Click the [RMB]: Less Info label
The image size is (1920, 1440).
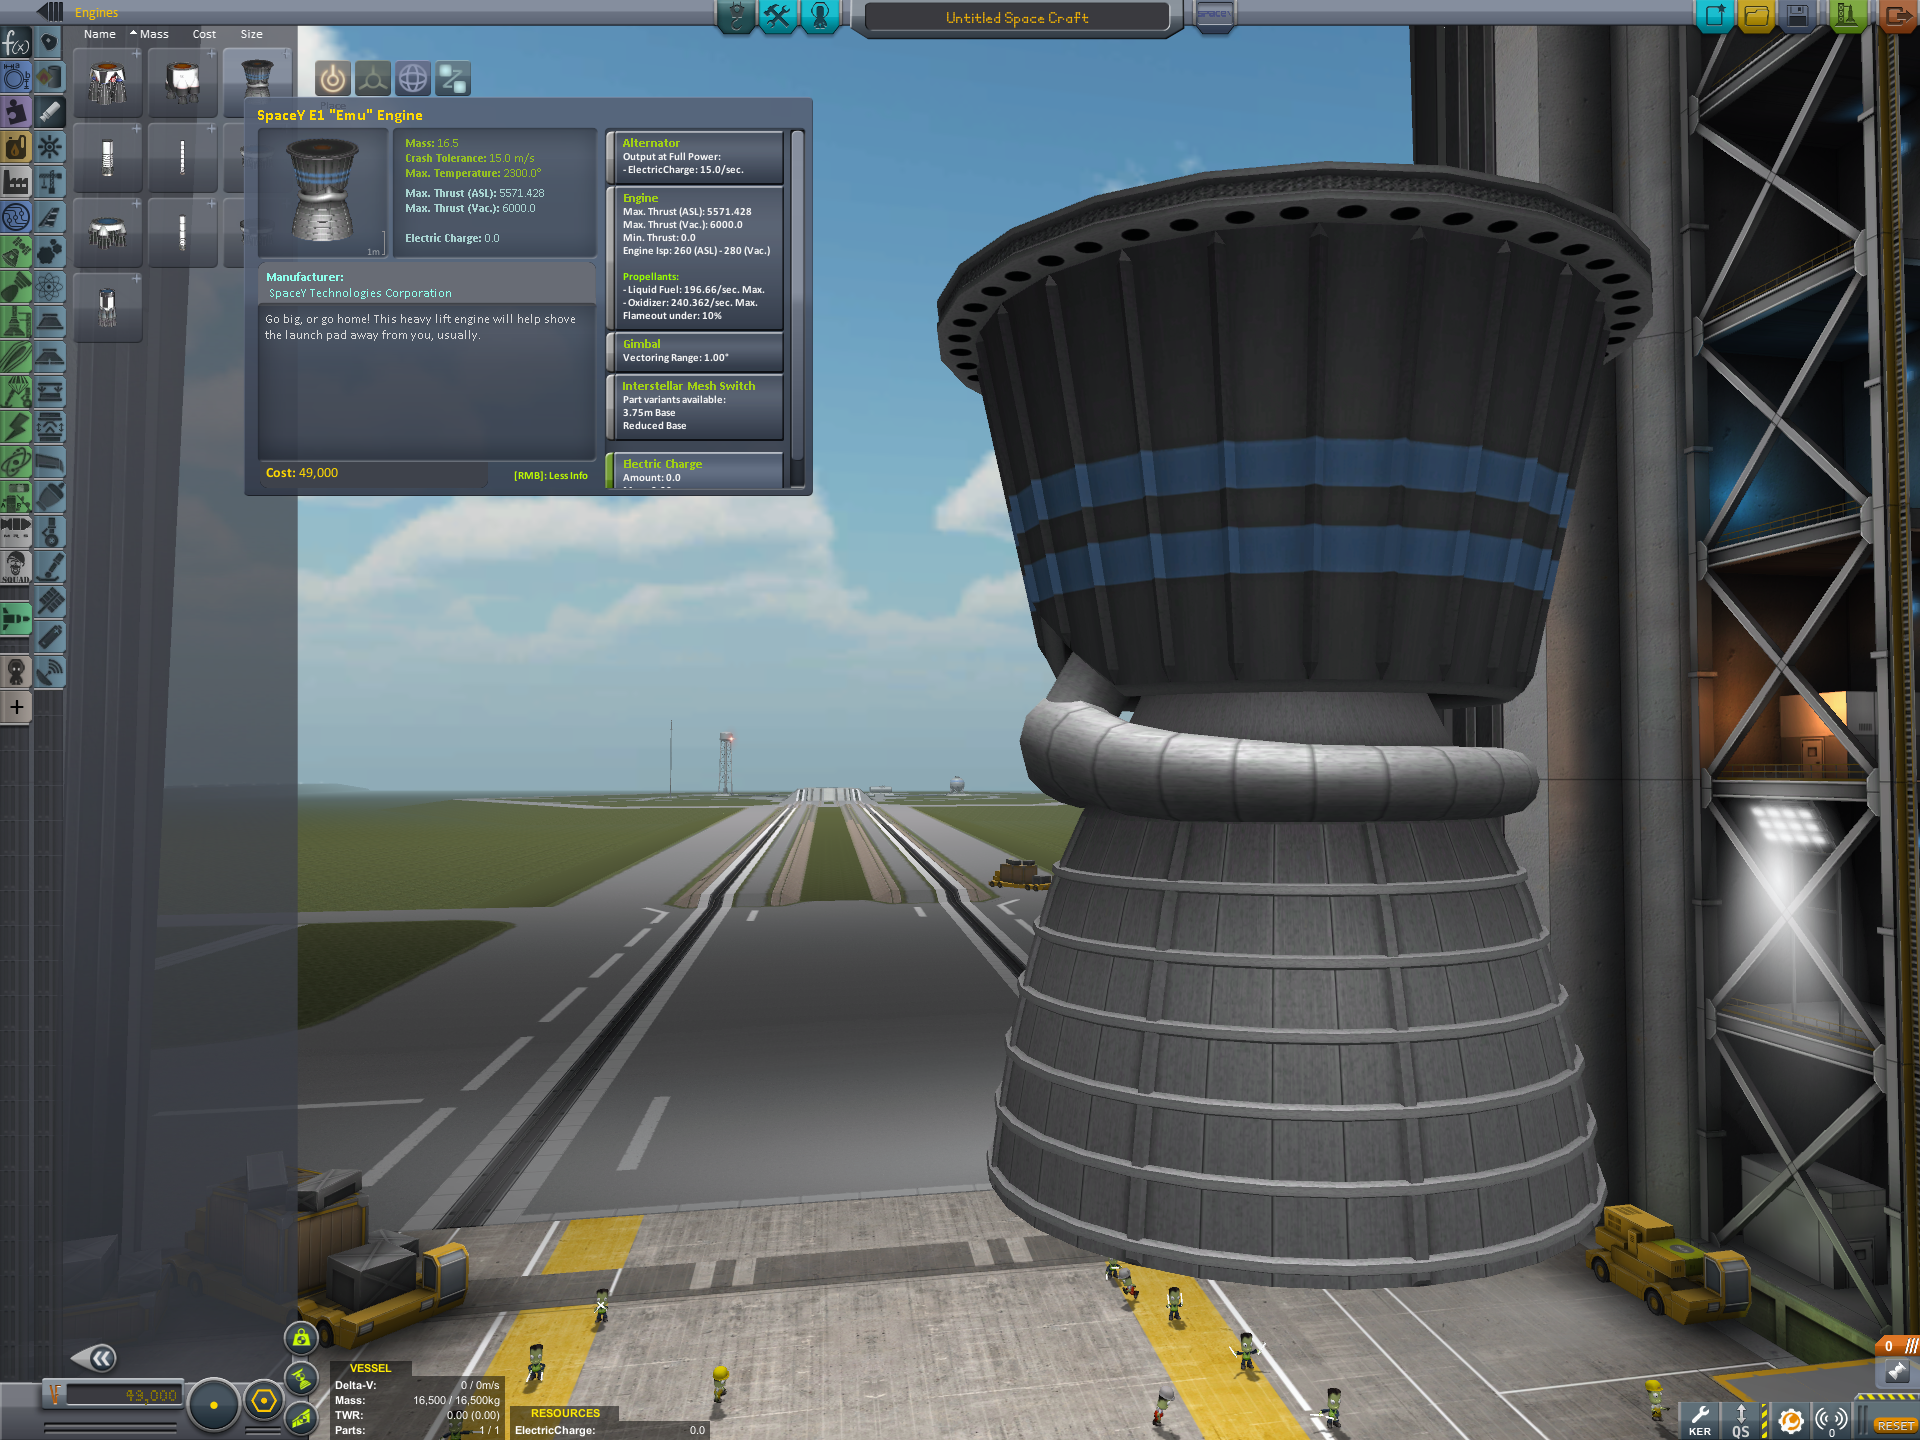click(551, 476)
